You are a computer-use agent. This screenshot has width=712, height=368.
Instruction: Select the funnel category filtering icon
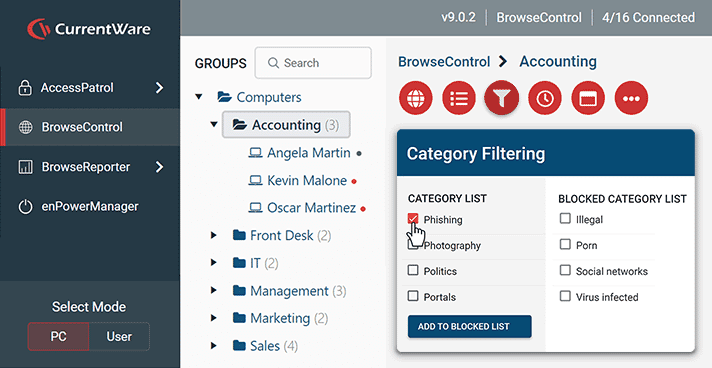(502, 98)
